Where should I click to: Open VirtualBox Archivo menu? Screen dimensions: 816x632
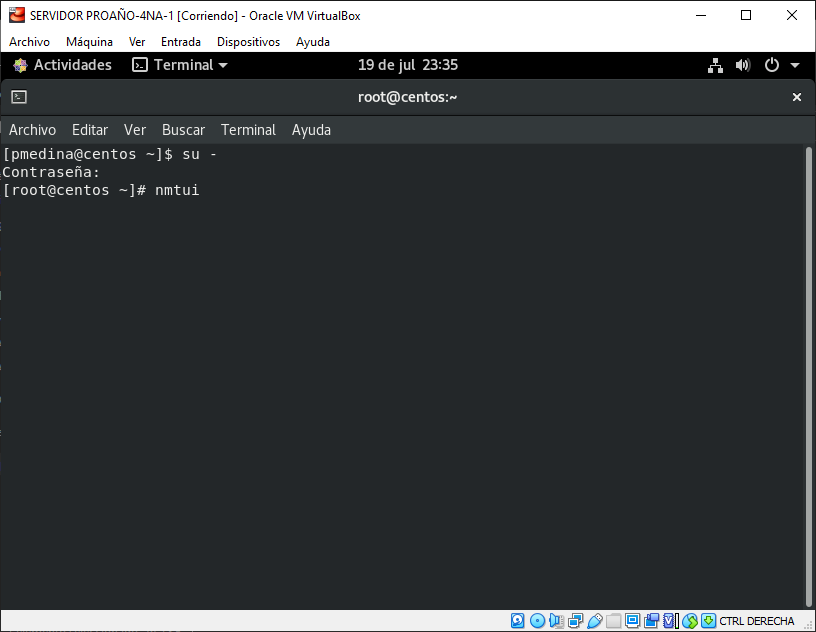tap(29, 42)
